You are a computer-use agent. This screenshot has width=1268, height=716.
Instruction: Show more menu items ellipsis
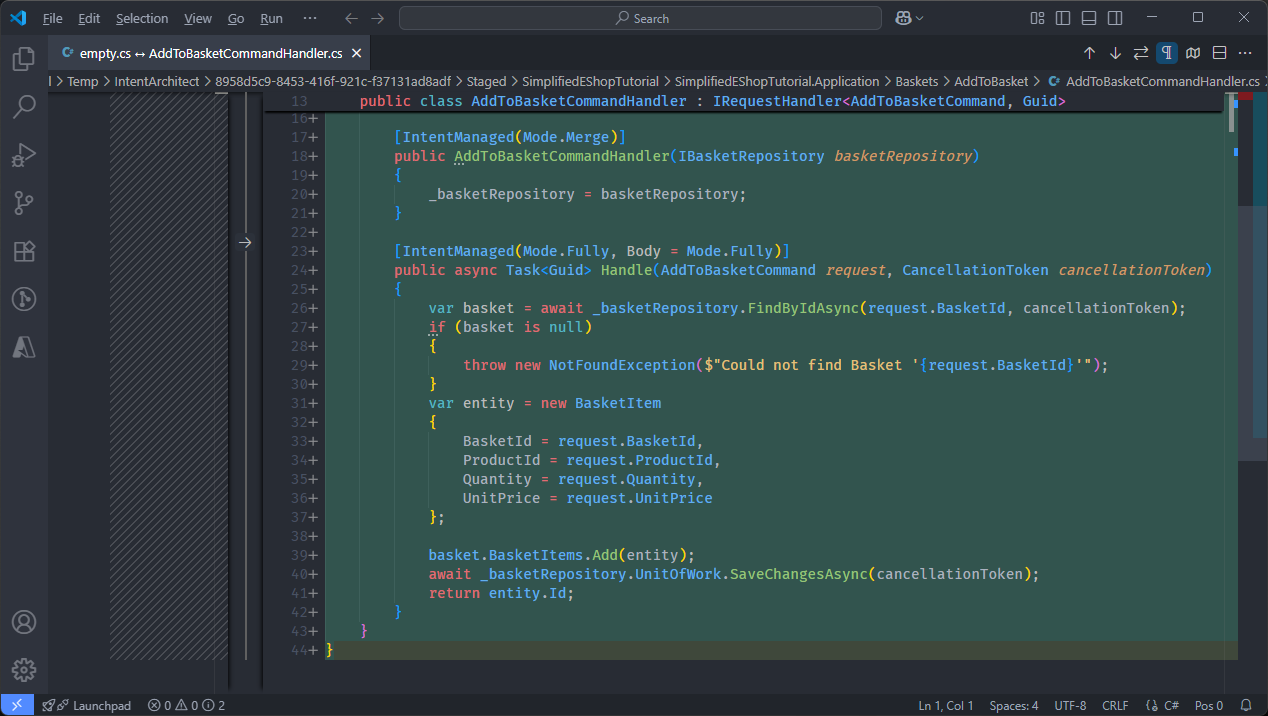(x=310, y=18)
